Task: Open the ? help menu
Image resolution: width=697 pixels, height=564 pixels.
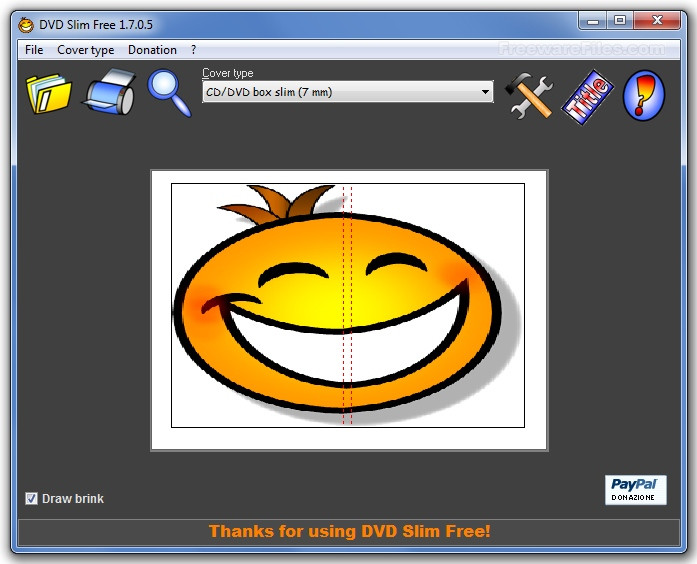Action: click(193, 50)
